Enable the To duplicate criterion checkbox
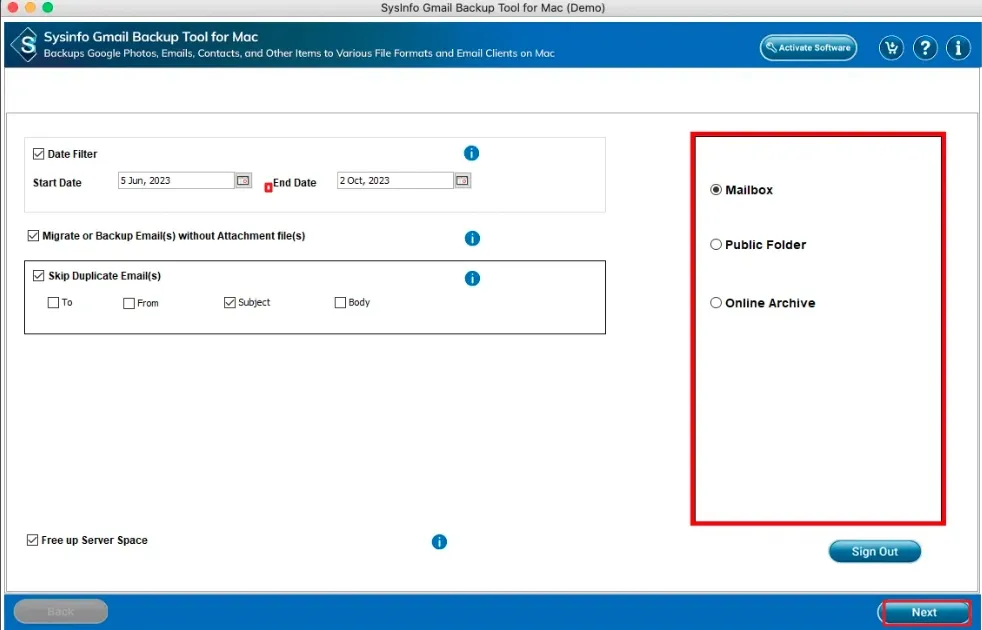The image size is (982, 630). click(x=53, y=302)
